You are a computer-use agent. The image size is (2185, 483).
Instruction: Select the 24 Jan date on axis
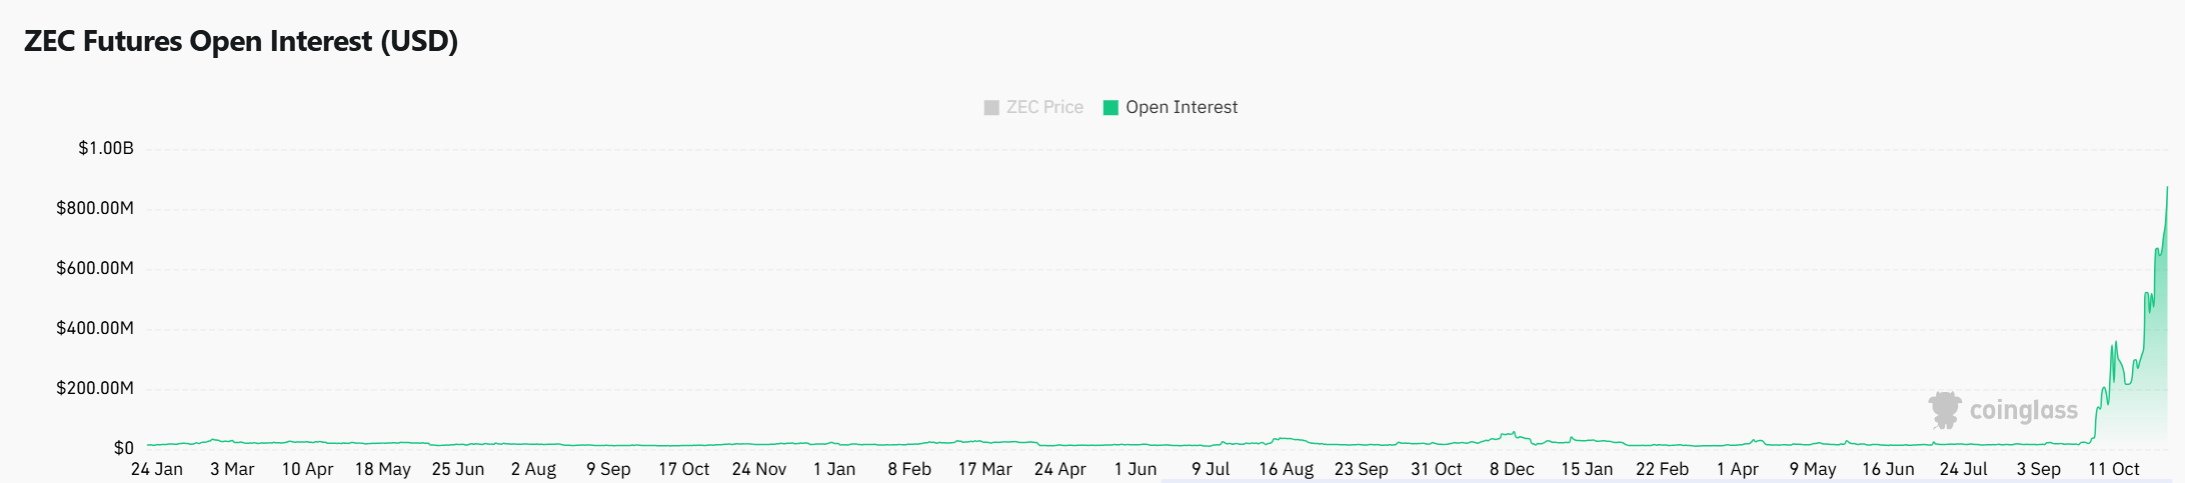(157, 469)
